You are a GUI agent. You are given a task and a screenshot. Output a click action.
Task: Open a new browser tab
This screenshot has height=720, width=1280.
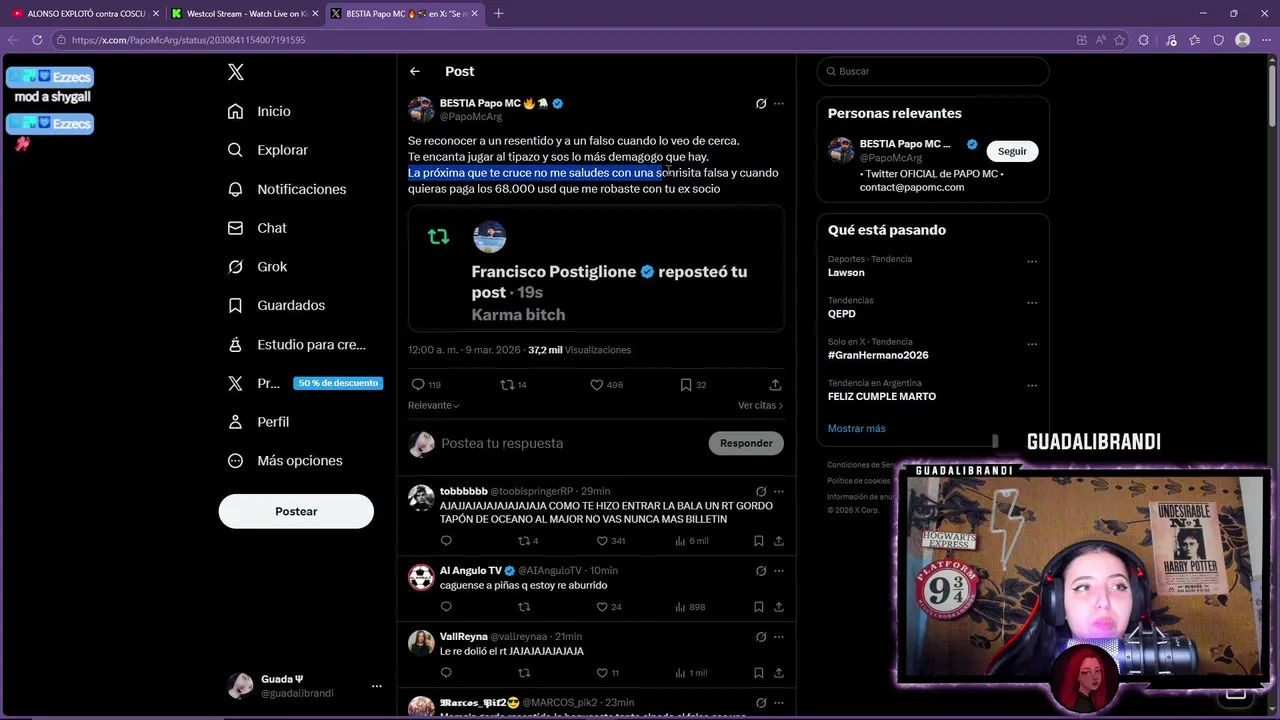[x=498, y=14]
